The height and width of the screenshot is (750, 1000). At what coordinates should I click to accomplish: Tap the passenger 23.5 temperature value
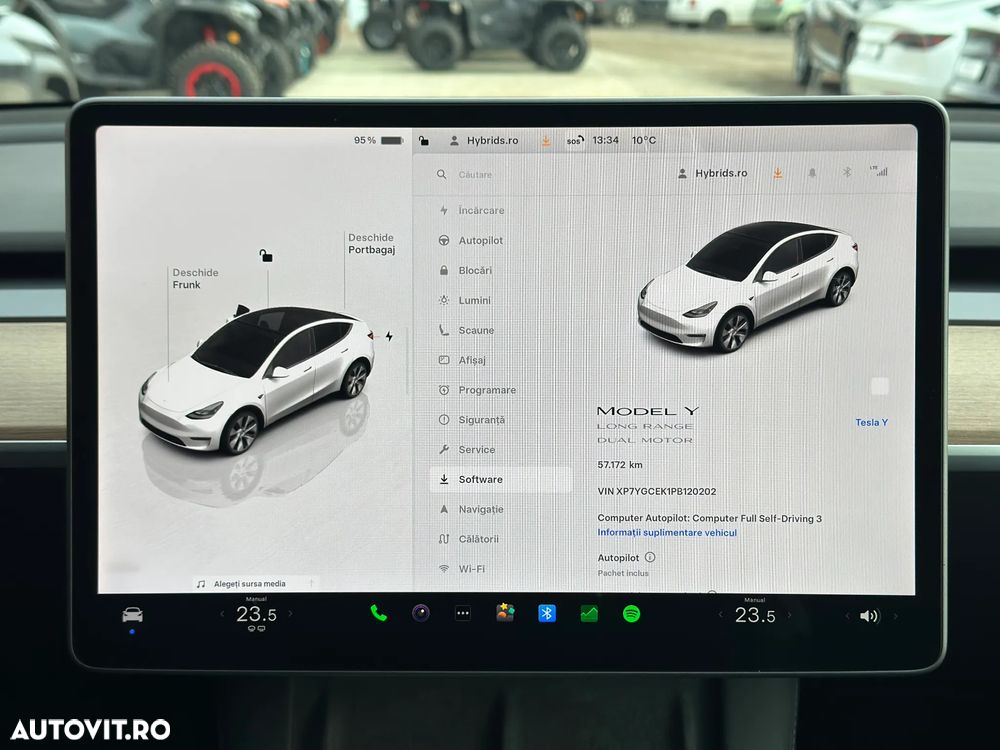tap(755, 615)
